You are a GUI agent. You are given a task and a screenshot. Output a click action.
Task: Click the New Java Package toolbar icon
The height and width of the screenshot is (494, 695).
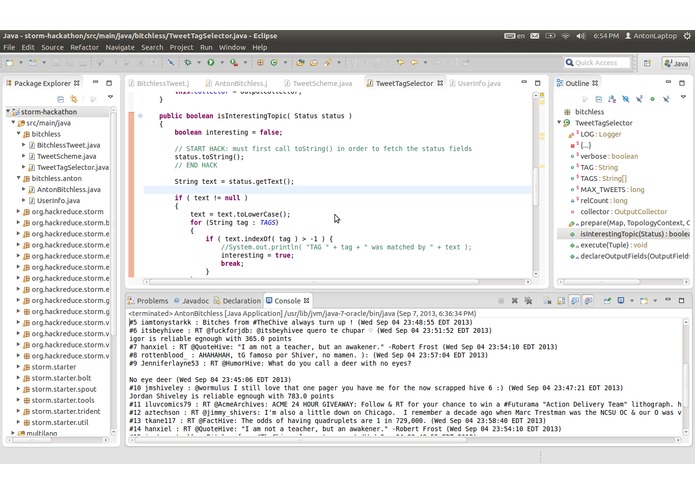tap(260, 63)
